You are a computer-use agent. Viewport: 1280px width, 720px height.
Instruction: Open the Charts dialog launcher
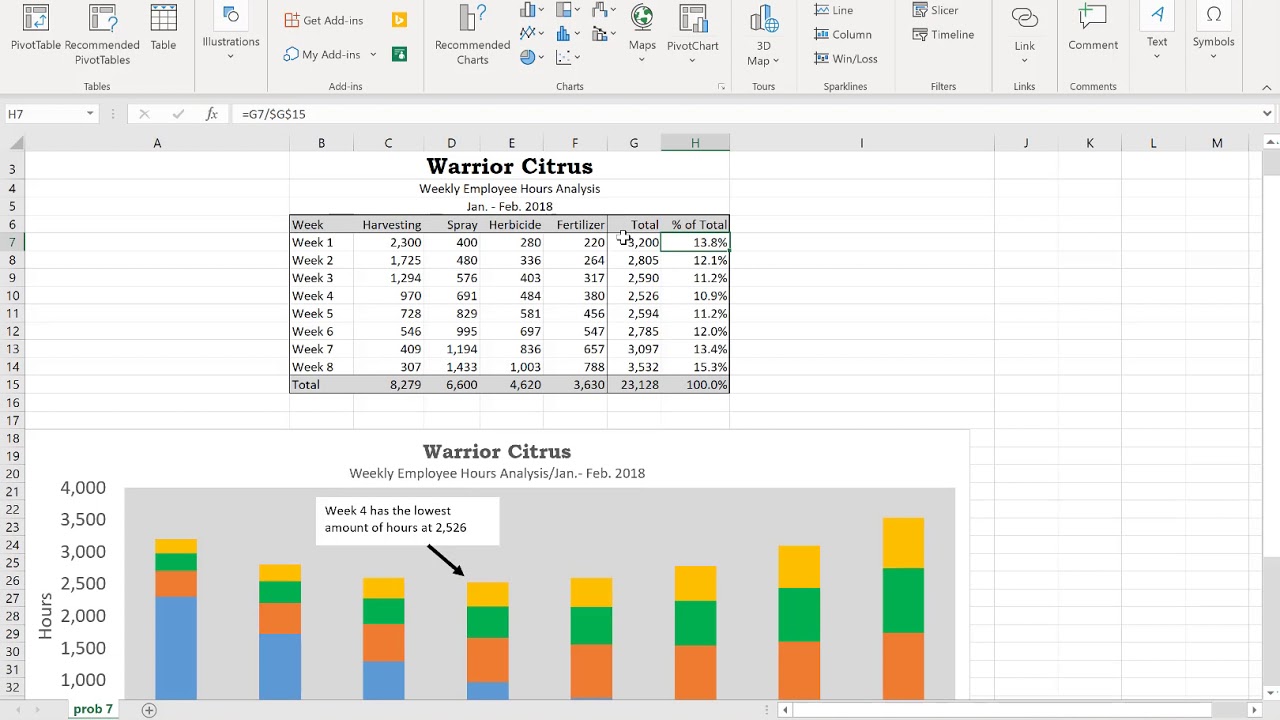(x=721, y=87)
